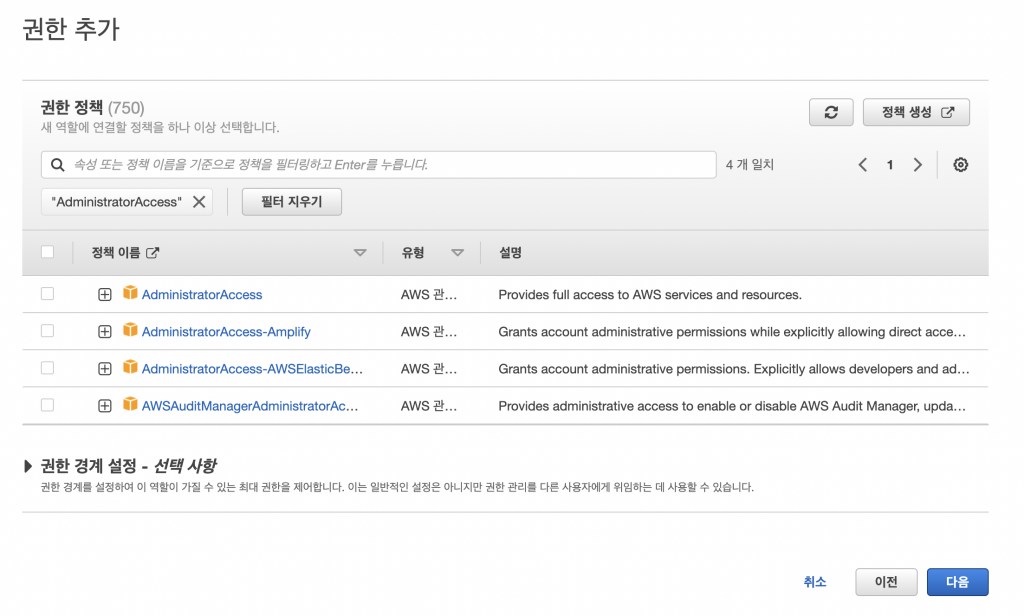Screen dimensions: 1024x616
Task: Expand the AdministratorAccess policy details
Action: click(x=104, y=295)
